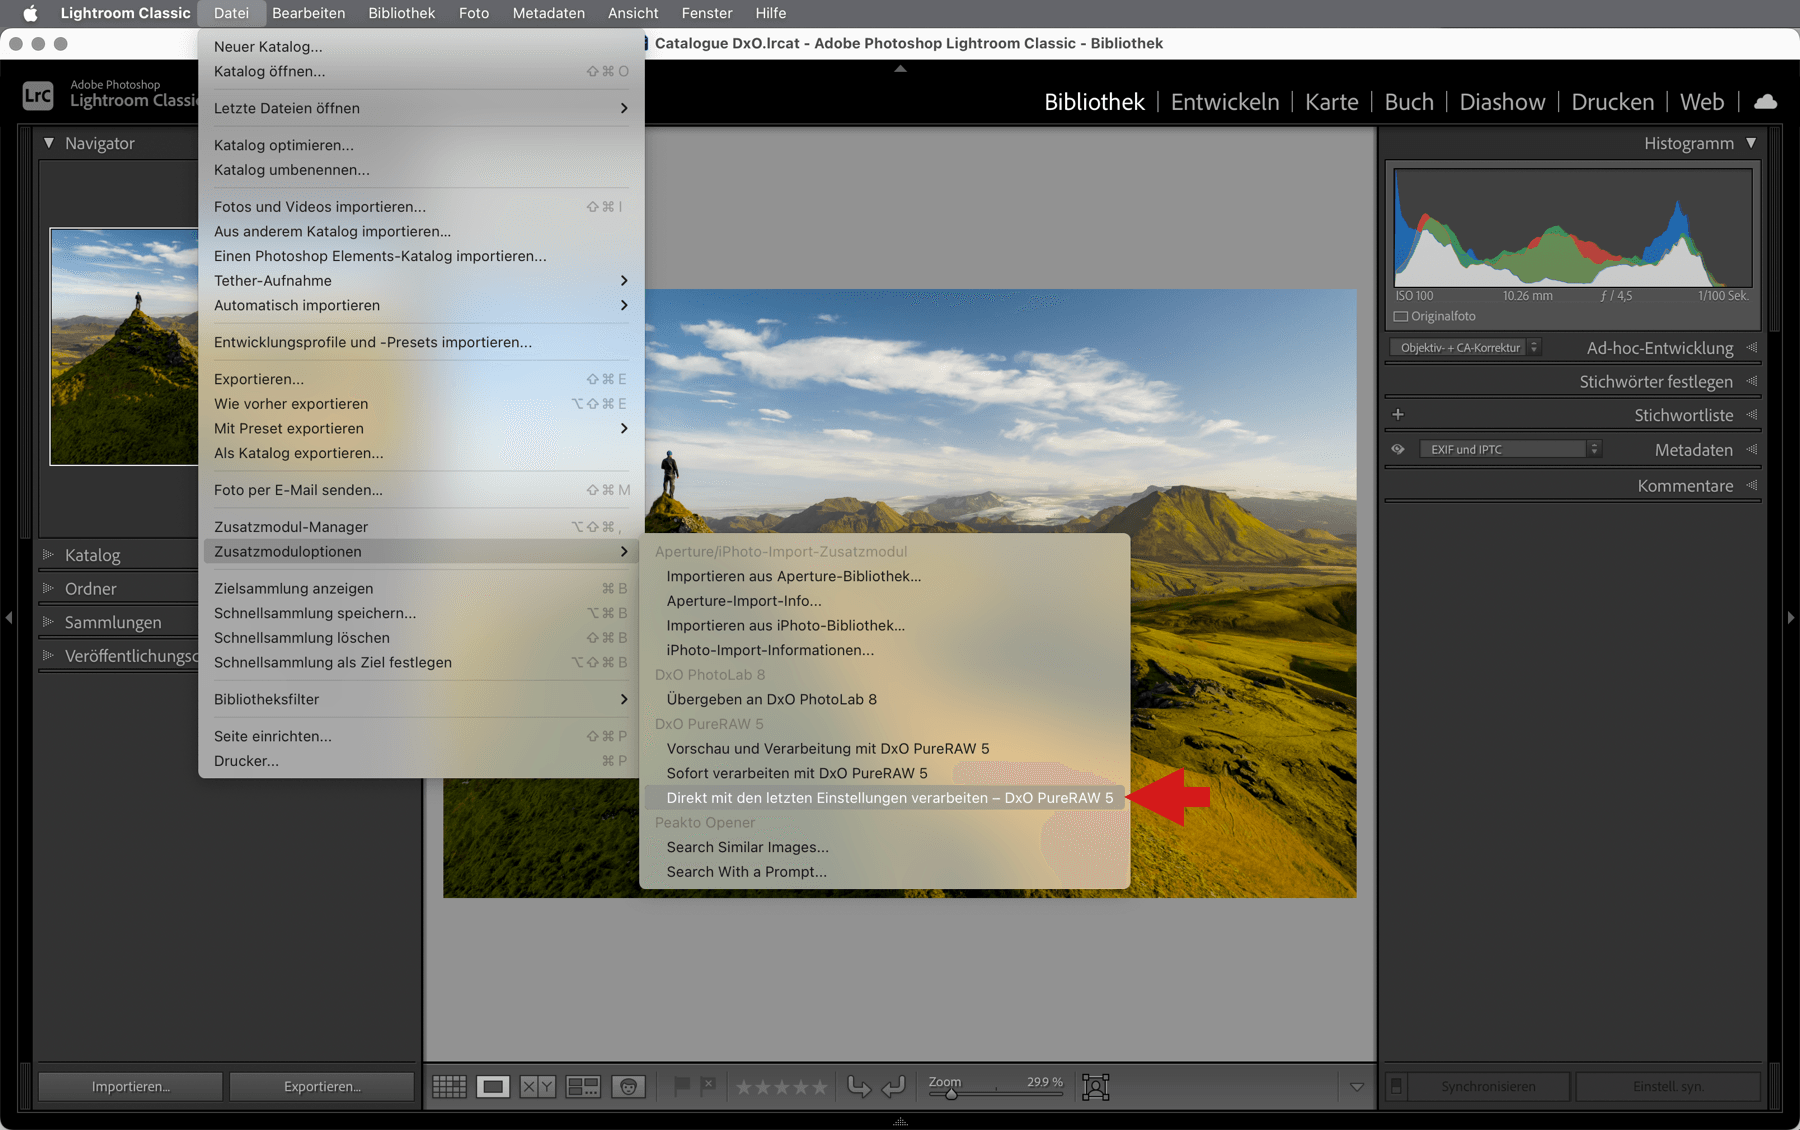Expand the Ordner panel

tap(47, 588)
